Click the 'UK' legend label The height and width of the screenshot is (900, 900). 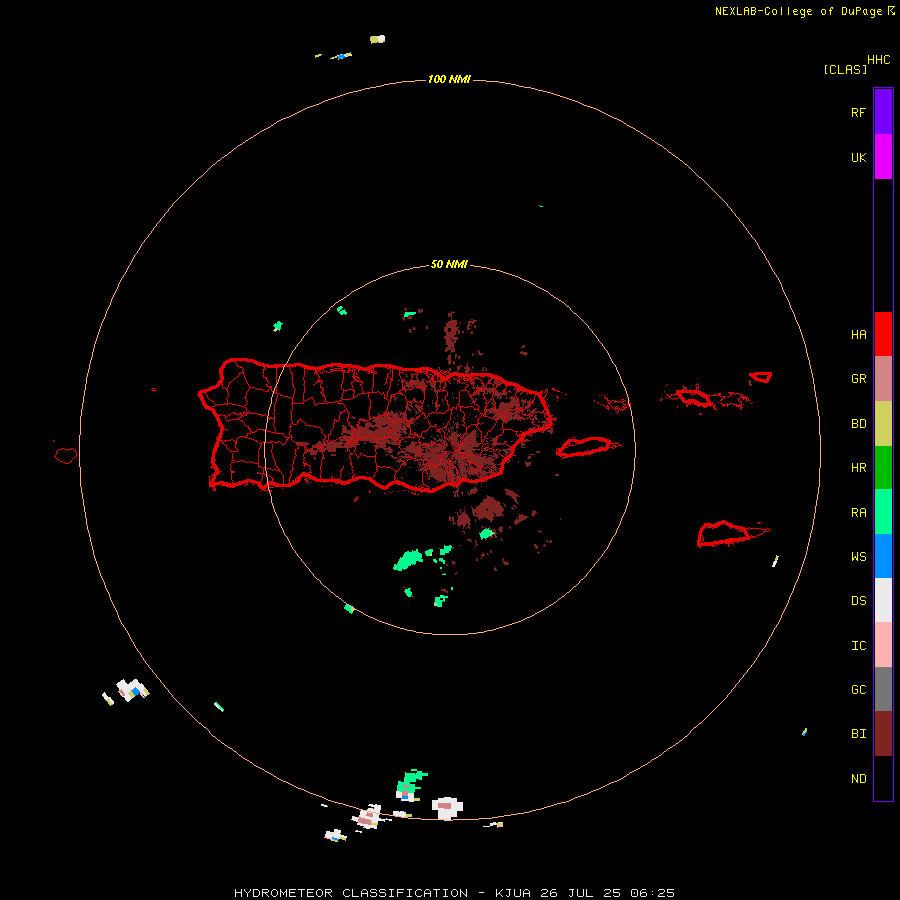click(858, 157)
